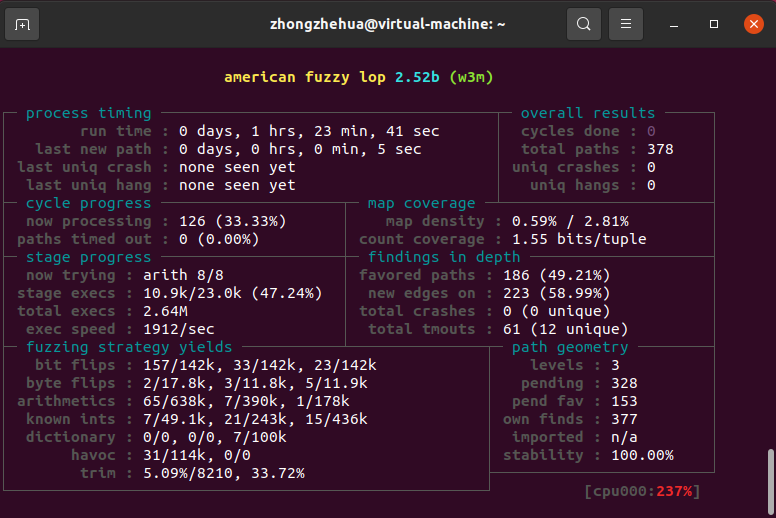Click the 'map coverage' section header
The image size is (776, 518).
(421, 203)
